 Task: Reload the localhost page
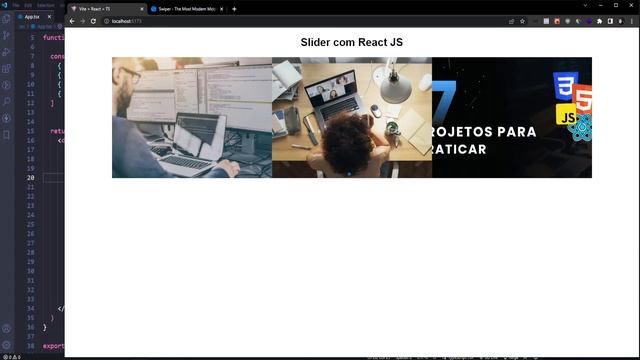click(93, 21)
